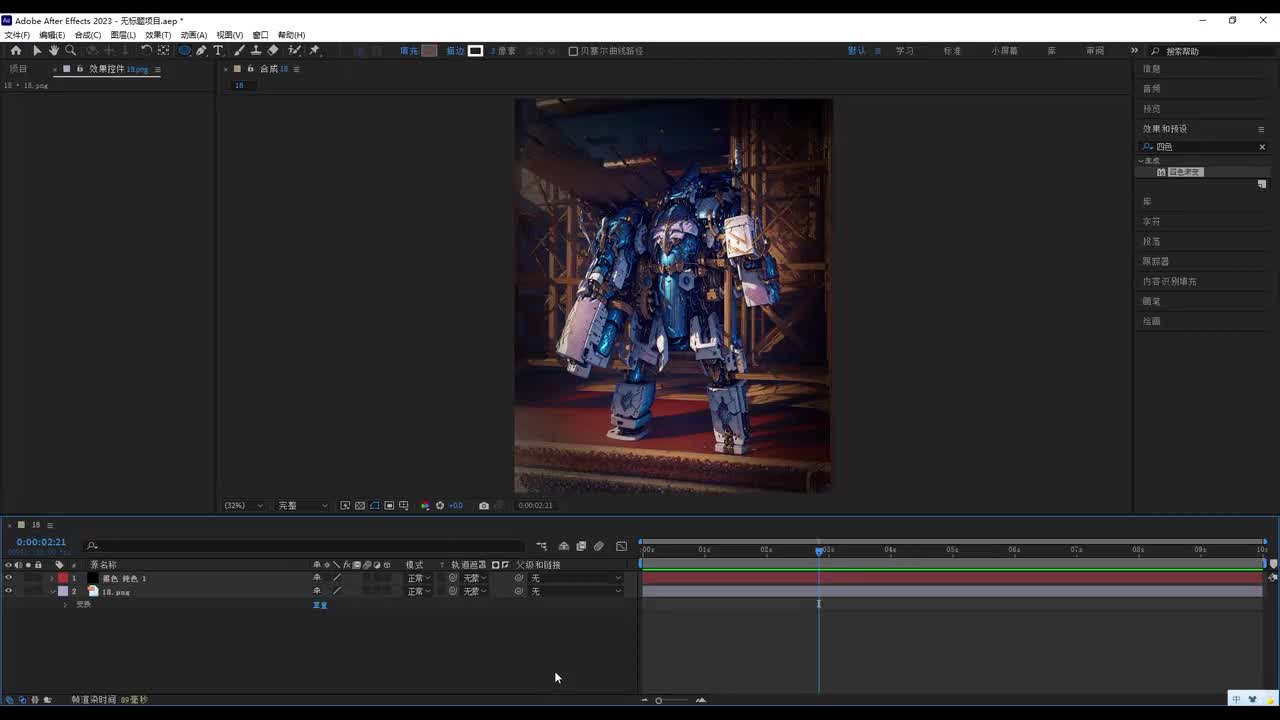Open parent link dropdown for 18.png layer
The width and height of the screenshot is (1280, 720).
click(575, 592)
